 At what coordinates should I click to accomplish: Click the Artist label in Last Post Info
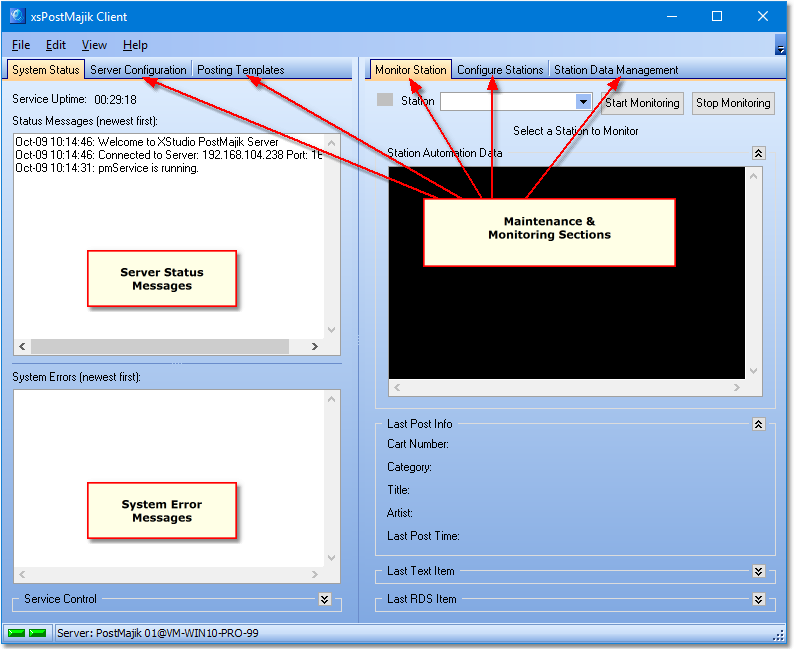coord(400,513)
